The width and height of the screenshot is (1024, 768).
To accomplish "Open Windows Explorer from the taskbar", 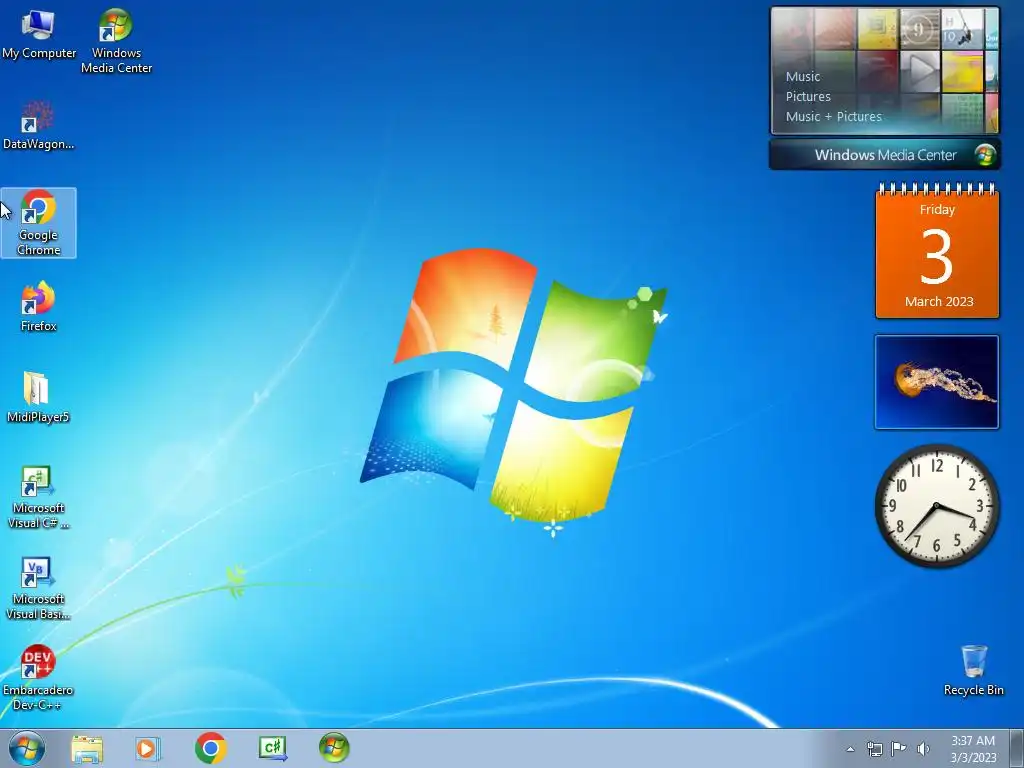I will [x=87, y=748].
